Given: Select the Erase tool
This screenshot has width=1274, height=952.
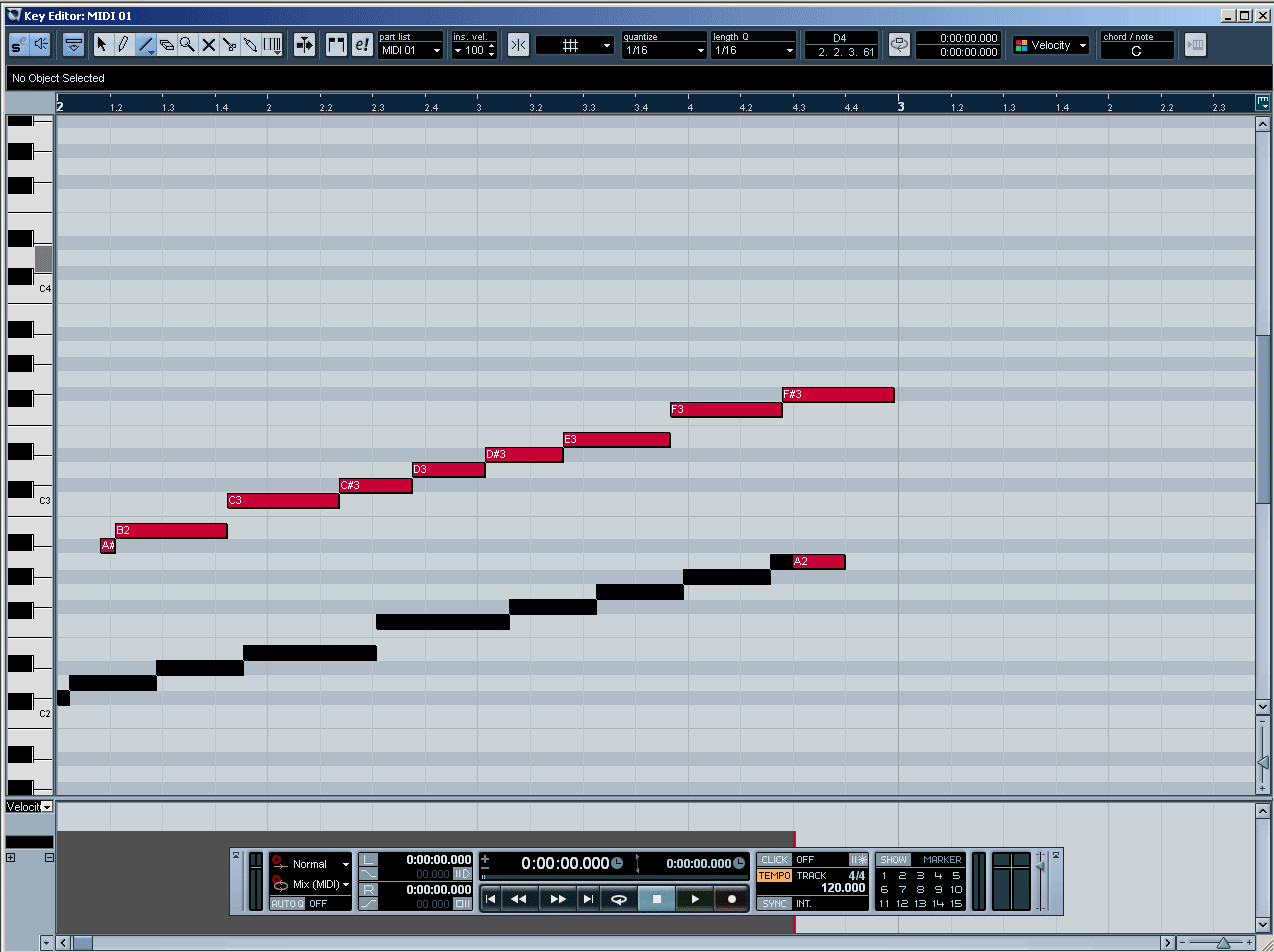Looking at the screenshot, I should [x=166, y=45].
